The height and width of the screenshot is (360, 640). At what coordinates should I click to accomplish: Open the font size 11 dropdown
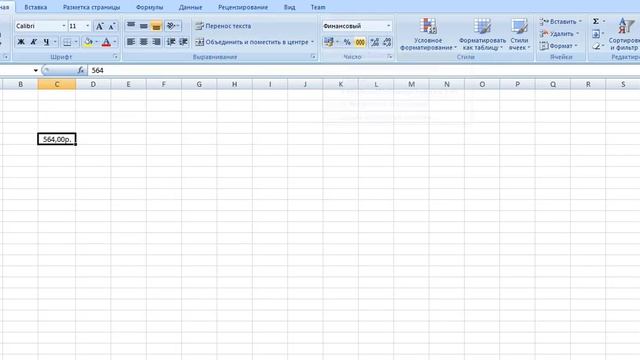coord(87,26)
